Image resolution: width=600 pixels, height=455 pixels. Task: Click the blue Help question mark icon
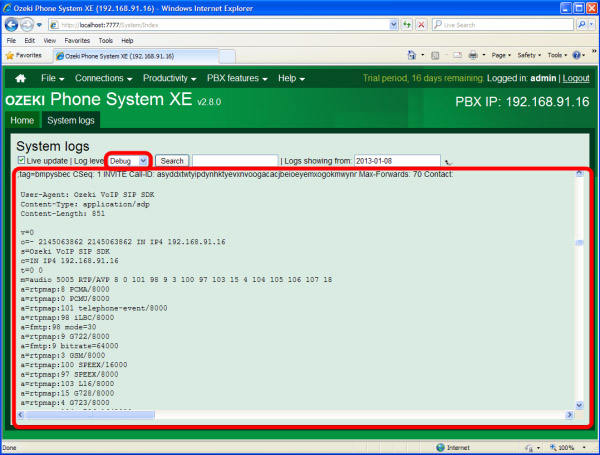click(x=576, y=55)
